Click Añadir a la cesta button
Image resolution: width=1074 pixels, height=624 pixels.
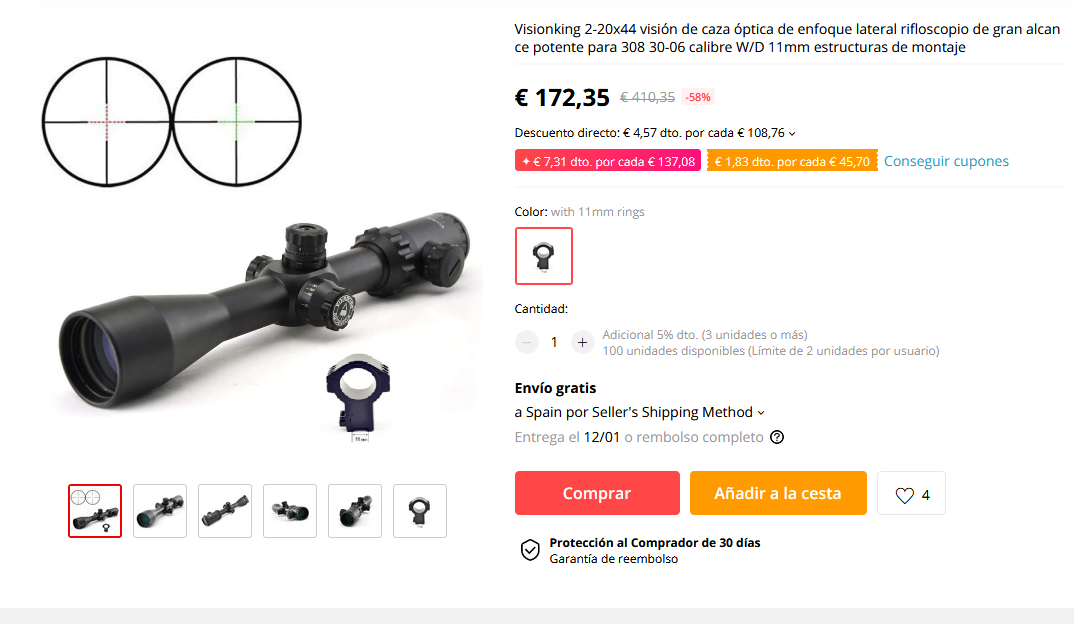pos(778,493)
